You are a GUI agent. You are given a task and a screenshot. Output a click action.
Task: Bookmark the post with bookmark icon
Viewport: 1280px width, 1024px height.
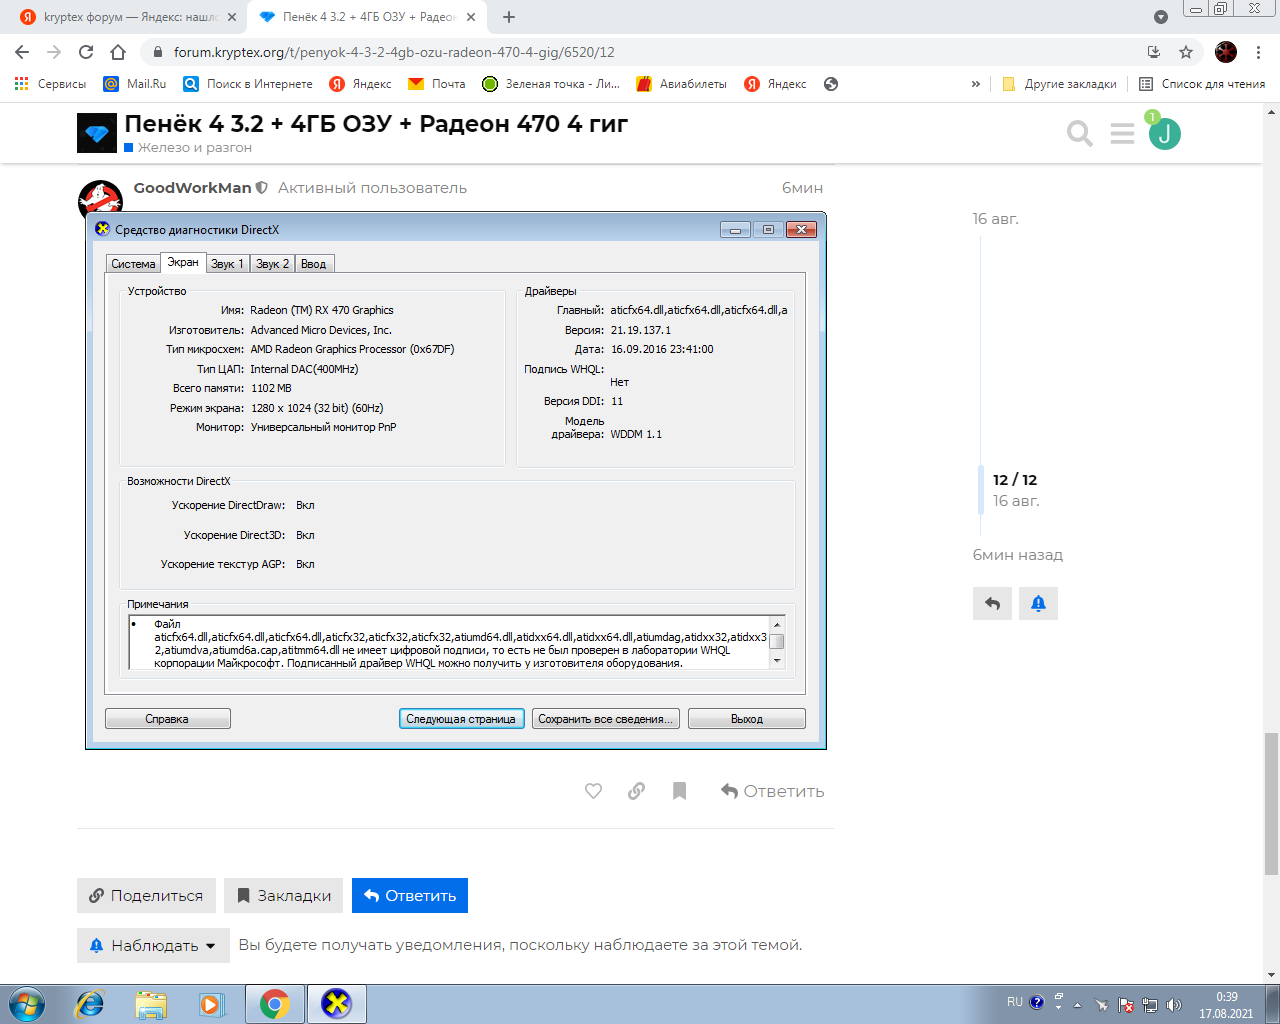(679, 791)
